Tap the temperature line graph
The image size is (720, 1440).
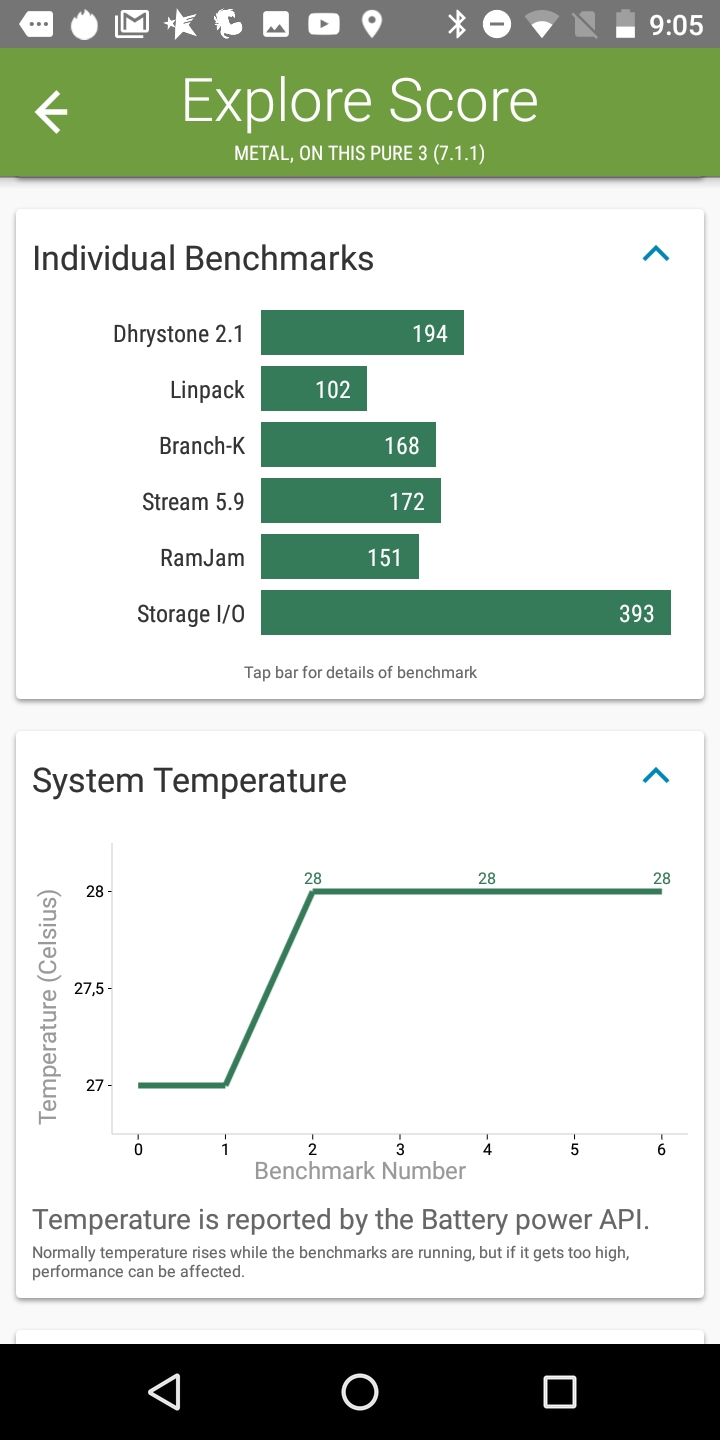(x=400, y=990)
